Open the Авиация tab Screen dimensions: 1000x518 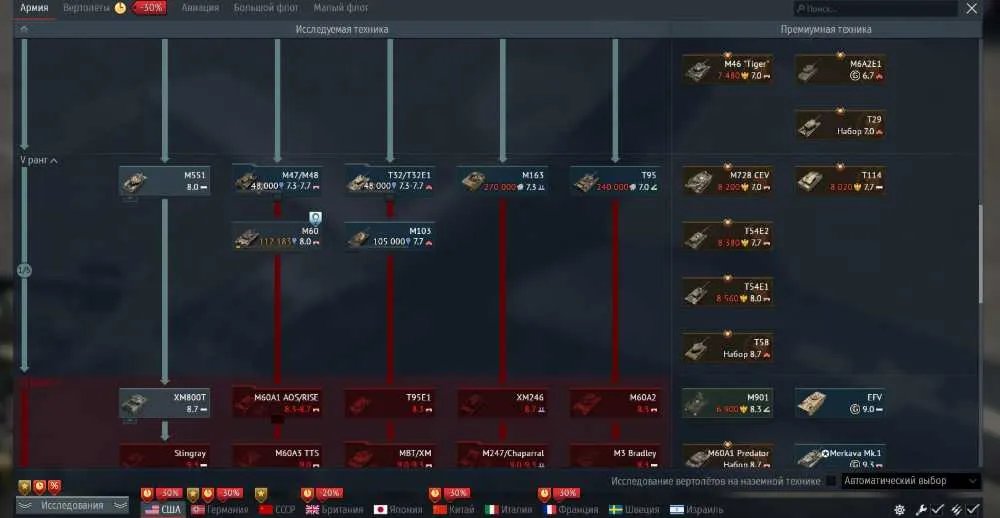pyautogui.click(x=200, y=8)
